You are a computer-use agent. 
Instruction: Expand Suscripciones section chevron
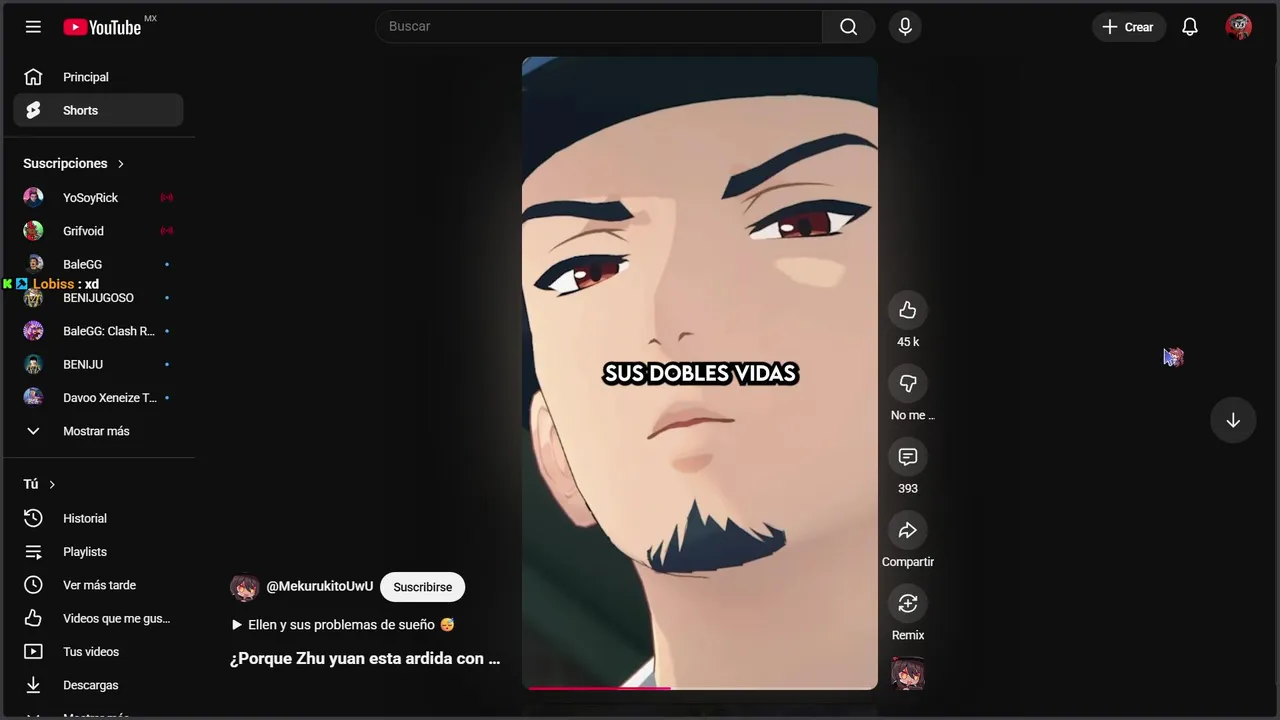pyautogui.click(x=121, y=163)
